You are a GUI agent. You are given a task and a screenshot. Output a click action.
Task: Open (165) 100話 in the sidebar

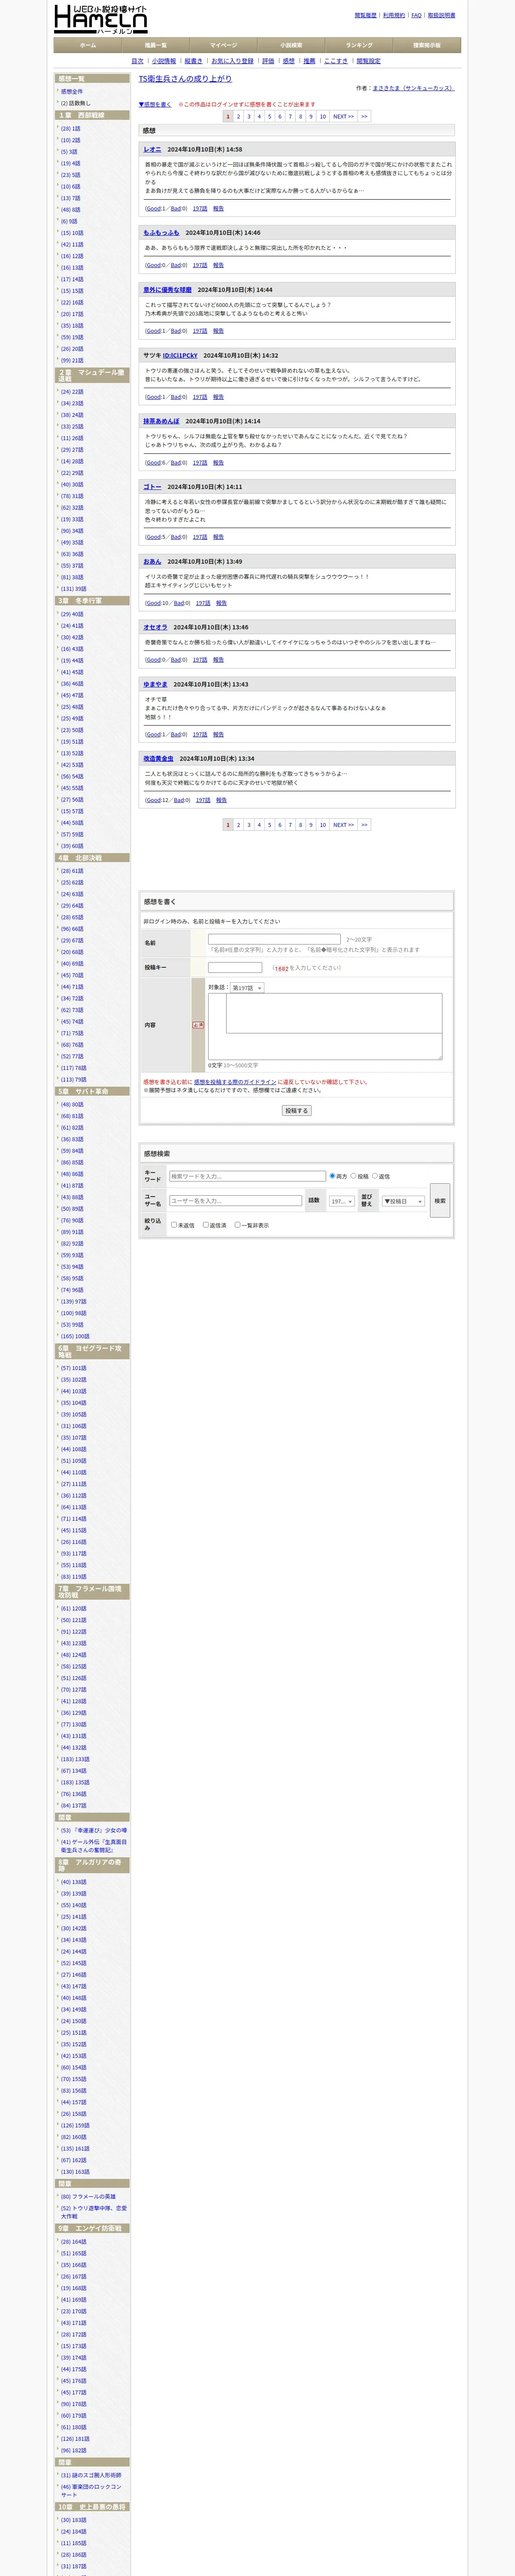tap(75, 1336)
